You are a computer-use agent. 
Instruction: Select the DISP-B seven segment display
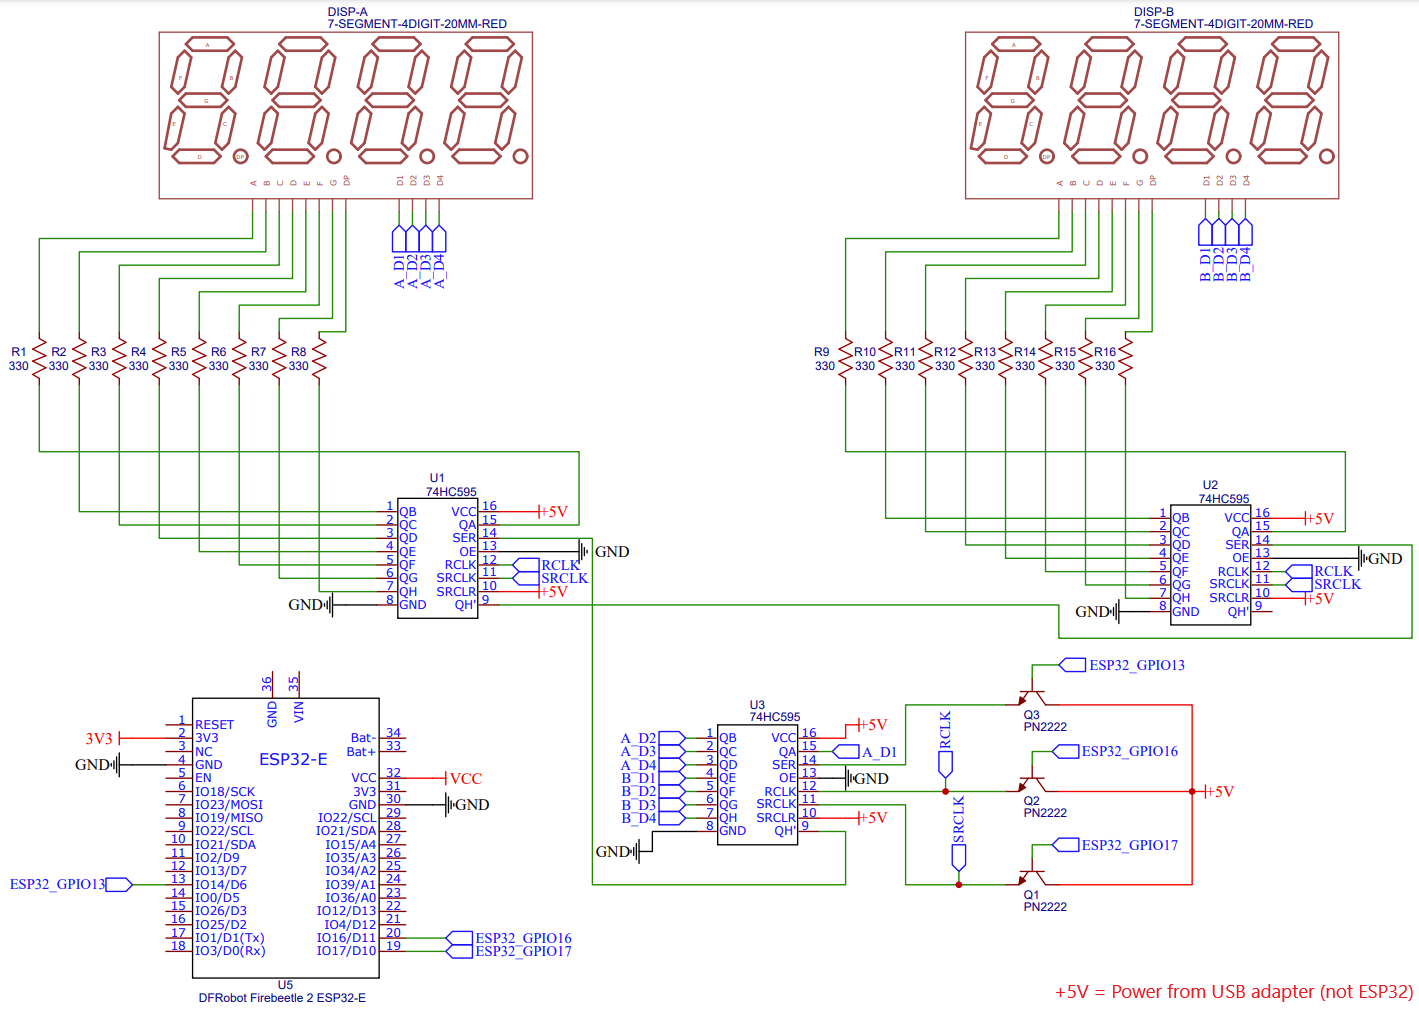pos(1152,115)
